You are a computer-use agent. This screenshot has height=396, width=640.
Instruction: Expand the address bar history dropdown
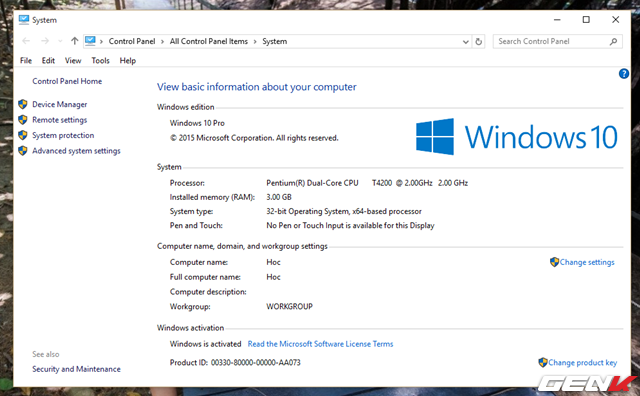pos(465,42)
